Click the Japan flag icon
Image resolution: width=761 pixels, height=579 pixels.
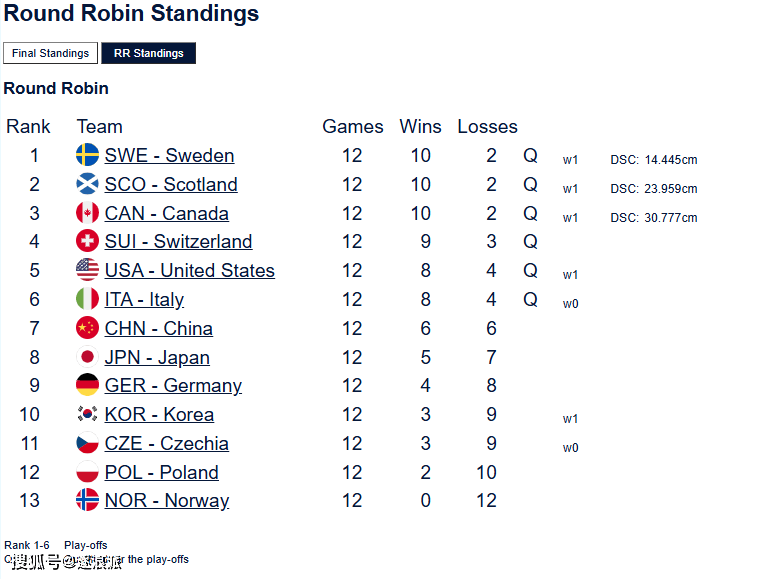(x=87, y=357)
